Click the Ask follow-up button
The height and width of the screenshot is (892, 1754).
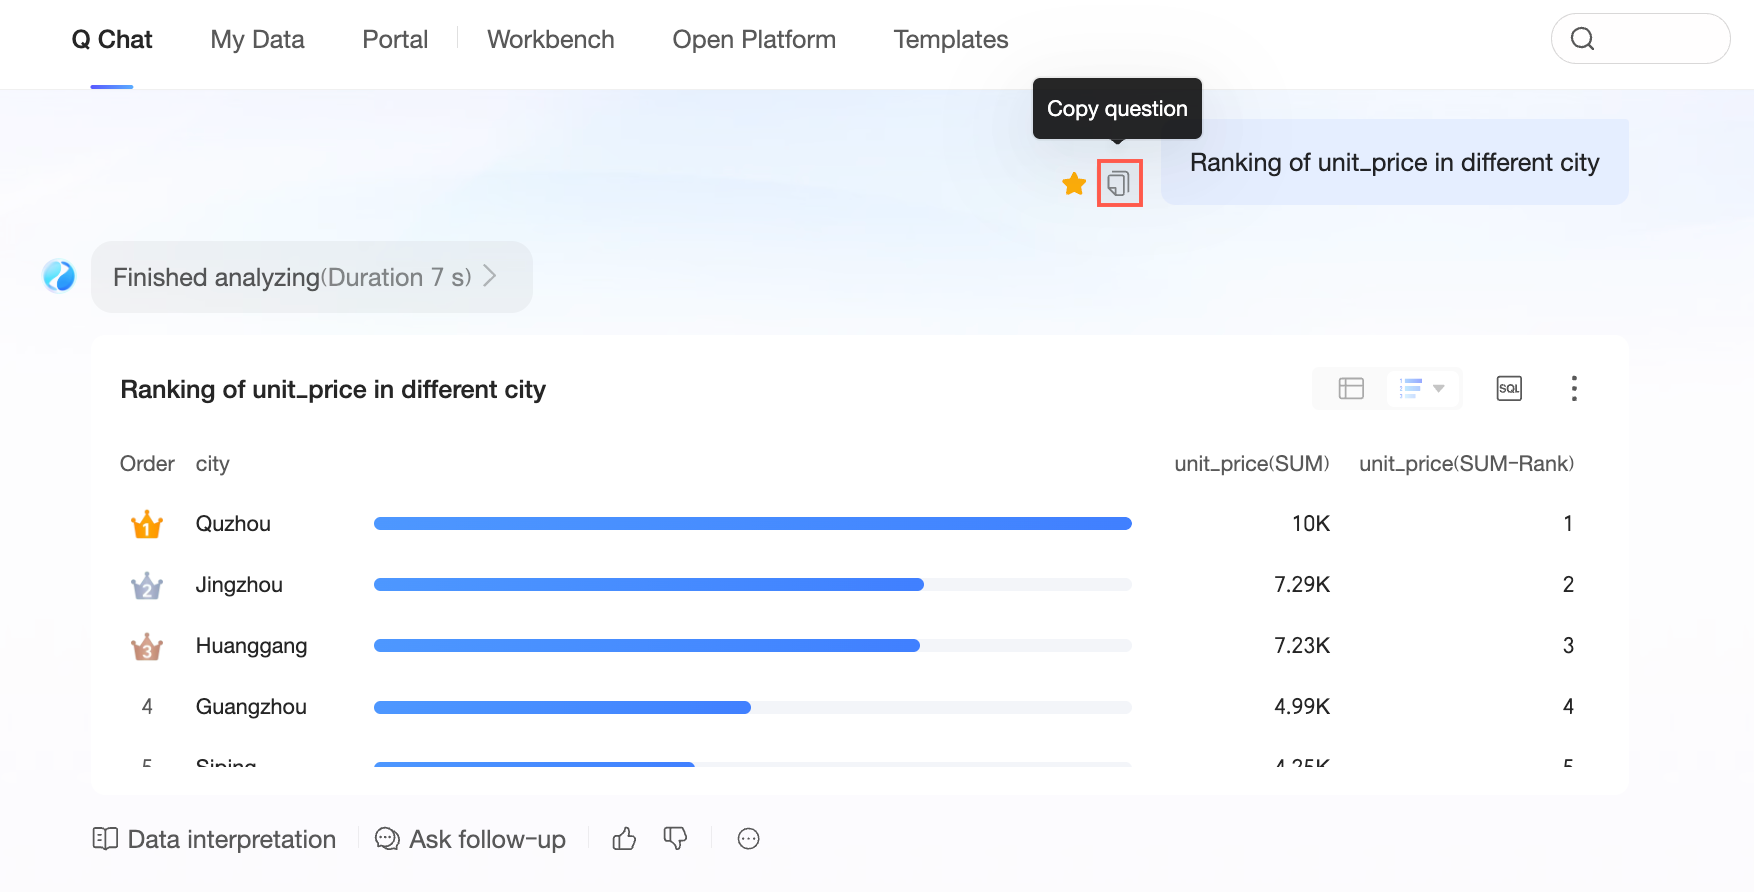(x=470, y=839)
